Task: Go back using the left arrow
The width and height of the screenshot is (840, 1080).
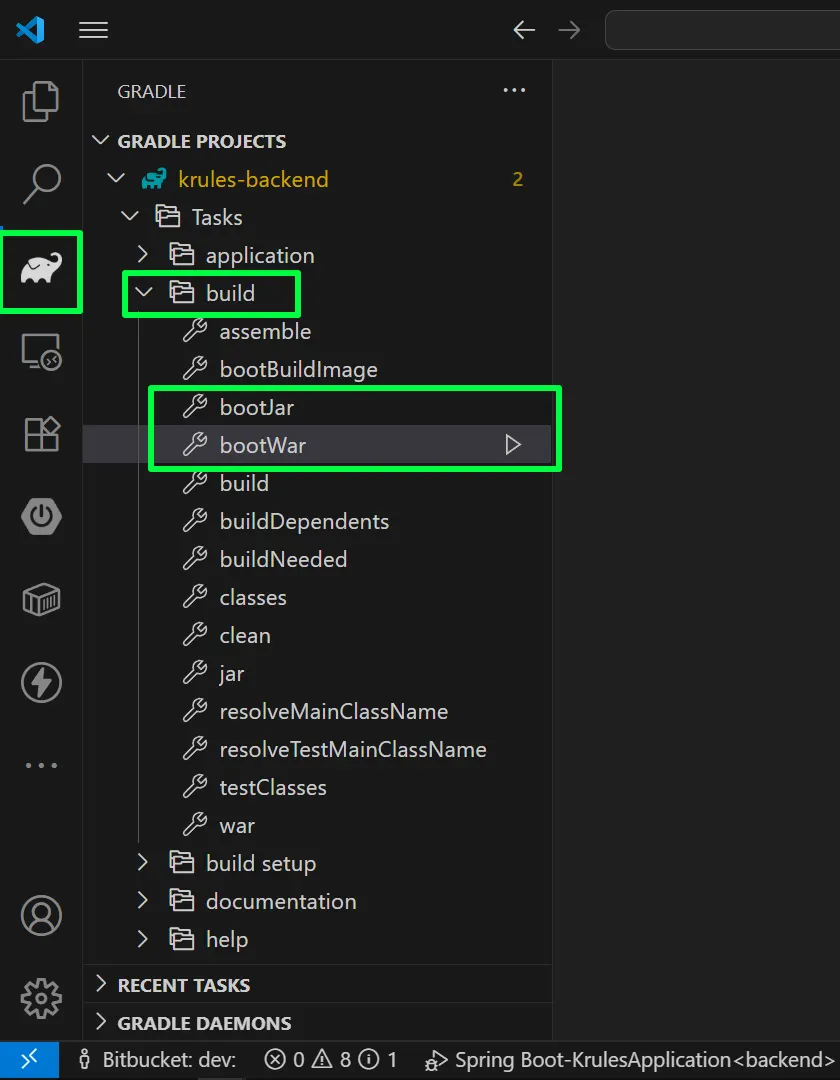Action: click(524, 30)
